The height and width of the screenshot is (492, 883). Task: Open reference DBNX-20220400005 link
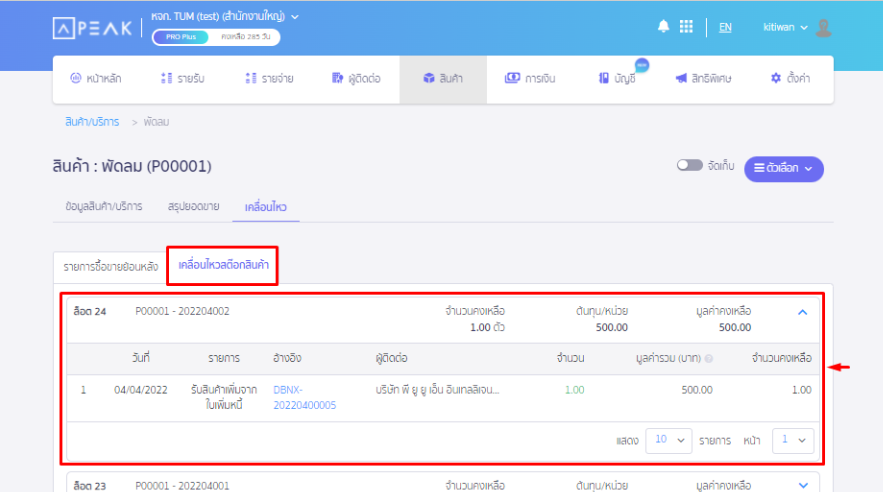click(x=304, y=397)
